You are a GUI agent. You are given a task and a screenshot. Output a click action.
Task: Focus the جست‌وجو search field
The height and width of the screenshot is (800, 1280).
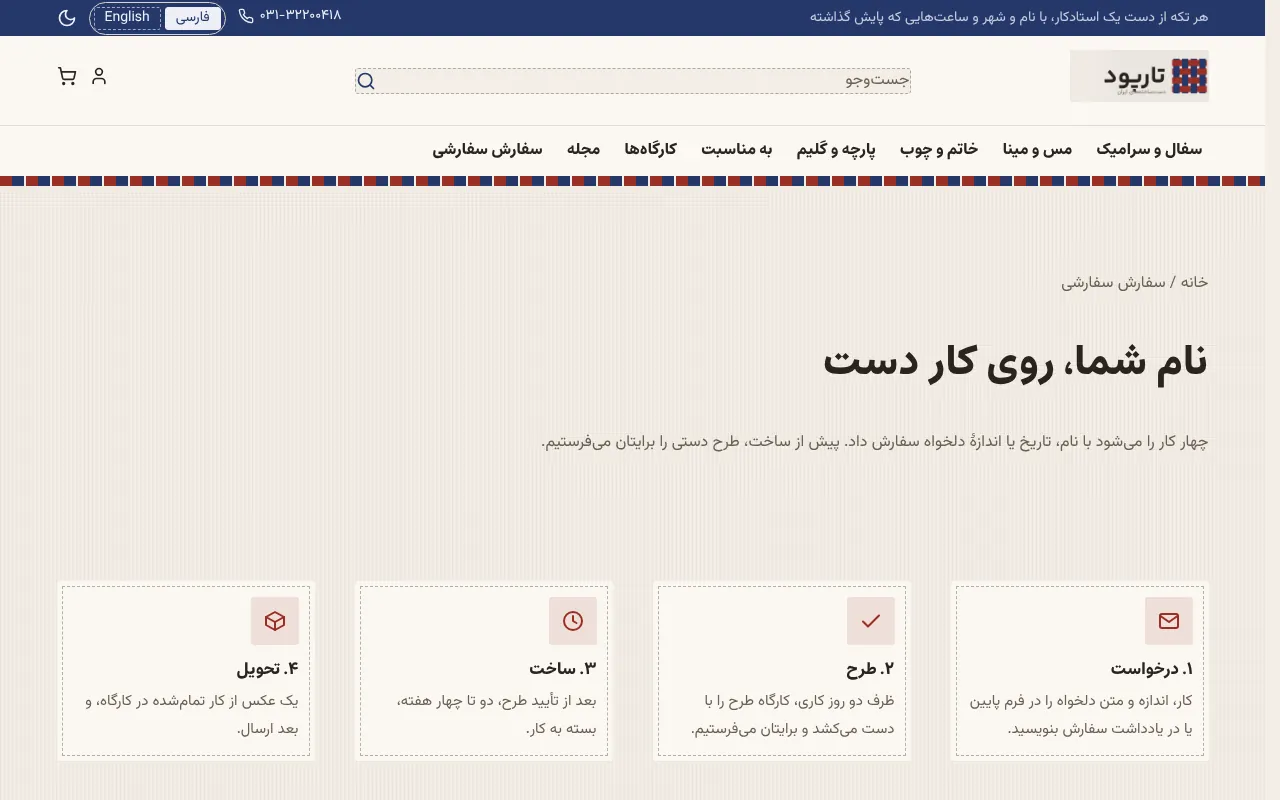(633, 81)
